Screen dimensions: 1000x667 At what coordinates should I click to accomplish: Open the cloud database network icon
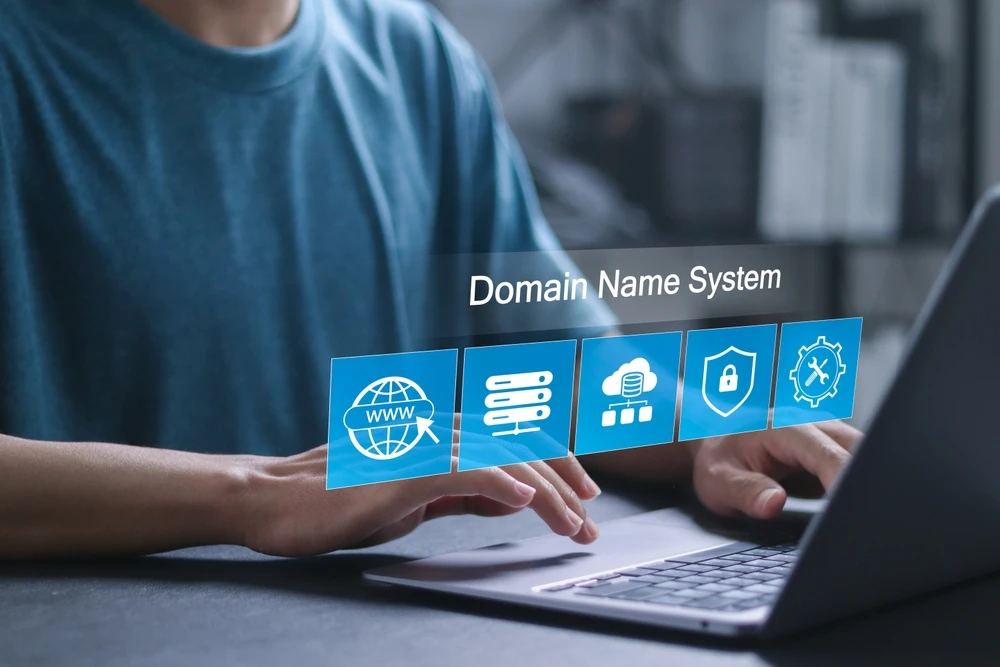click(628, 392)
